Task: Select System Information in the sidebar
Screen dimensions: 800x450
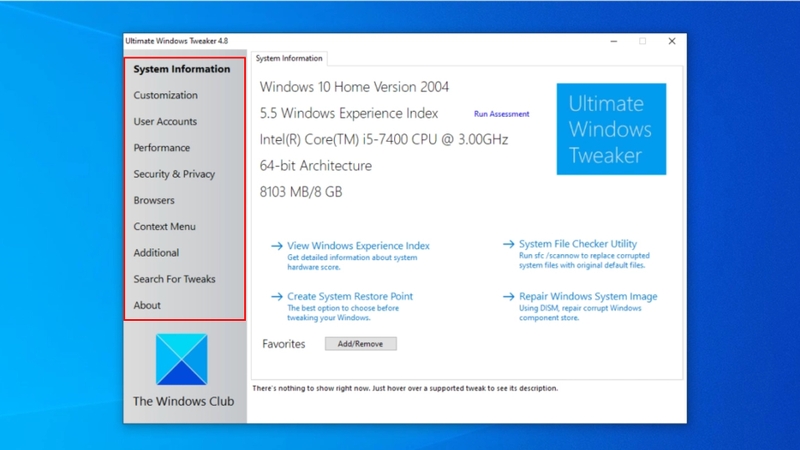Action: pos(182,69)
